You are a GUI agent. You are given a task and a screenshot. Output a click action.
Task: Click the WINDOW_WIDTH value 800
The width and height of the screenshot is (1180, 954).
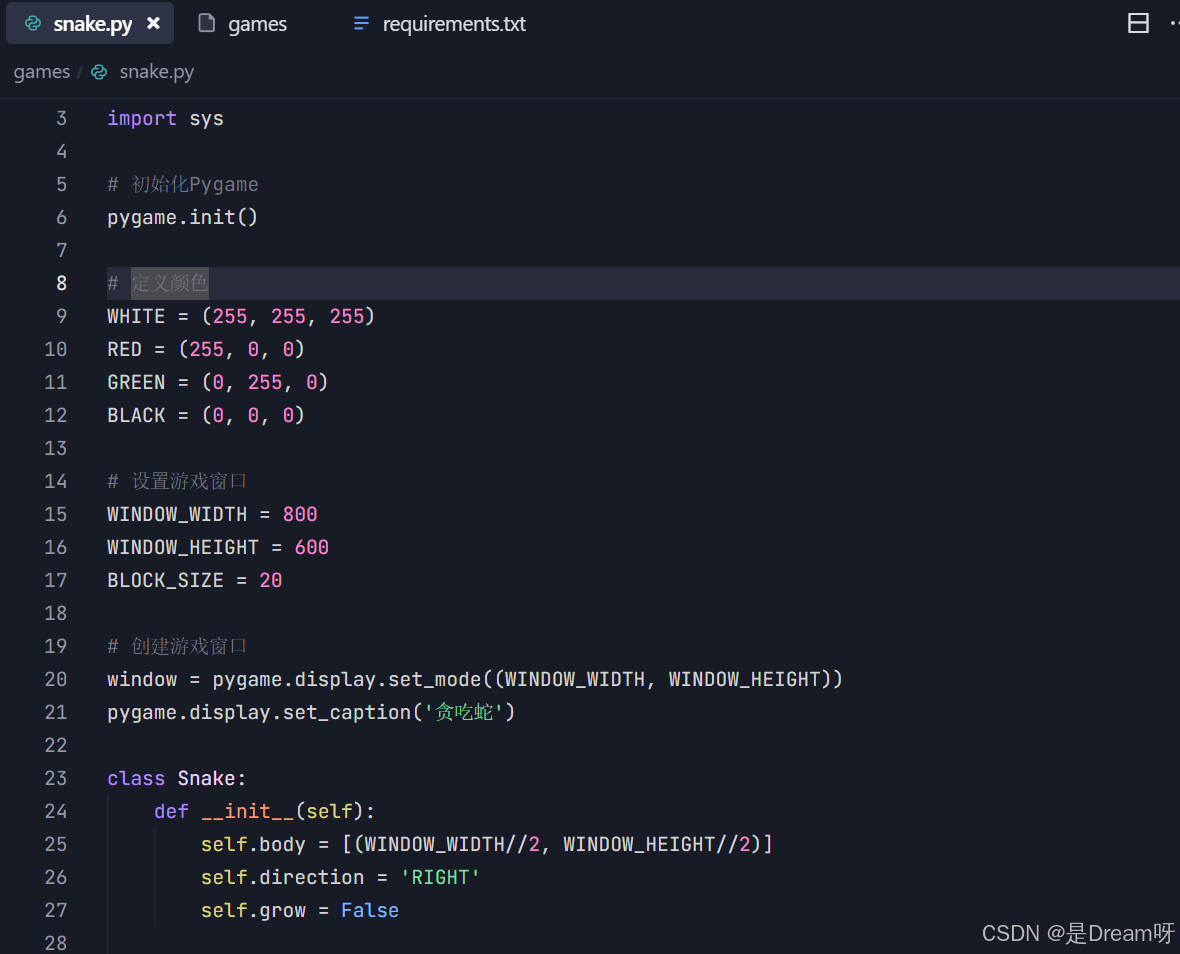point(300,514)
